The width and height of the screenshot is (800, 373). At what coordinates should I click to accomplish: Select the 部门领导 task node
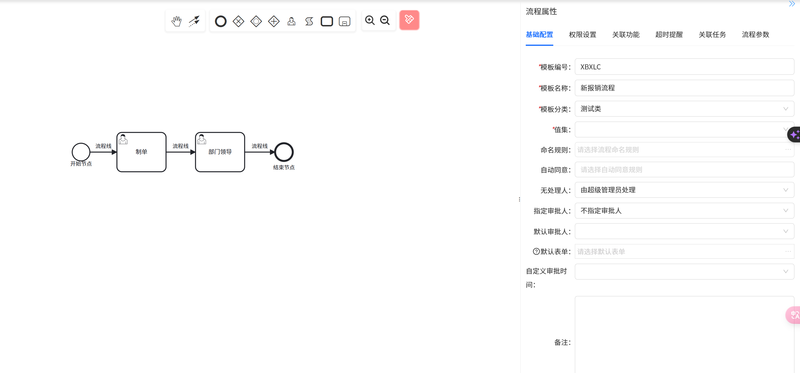220,152
